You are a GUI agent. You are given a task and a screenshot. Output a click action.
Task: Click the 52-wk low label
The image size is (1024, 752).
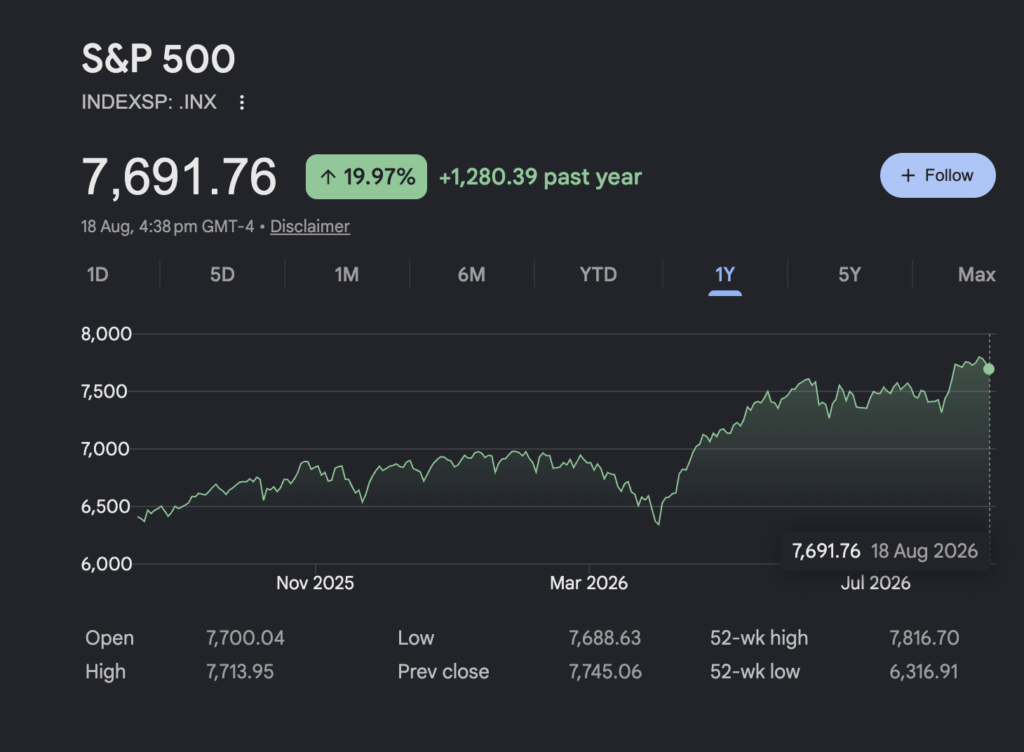755,672
